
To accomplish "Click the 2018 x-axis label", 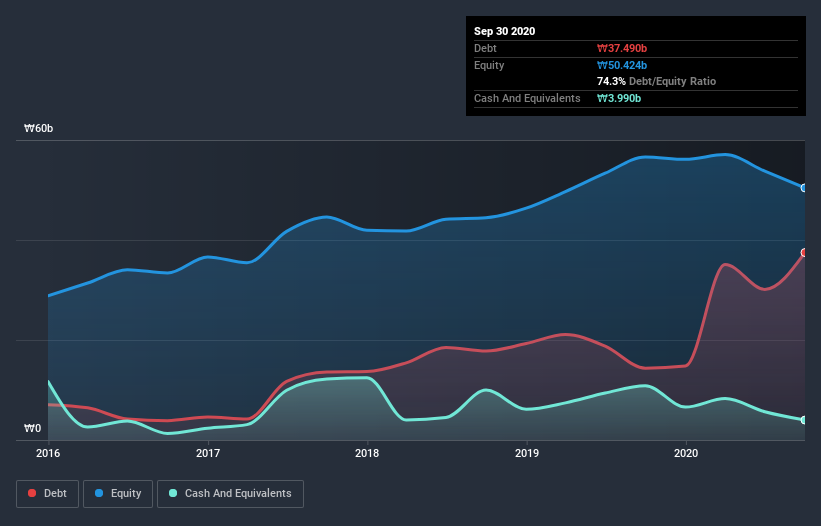I will click(x=367, y=453).
